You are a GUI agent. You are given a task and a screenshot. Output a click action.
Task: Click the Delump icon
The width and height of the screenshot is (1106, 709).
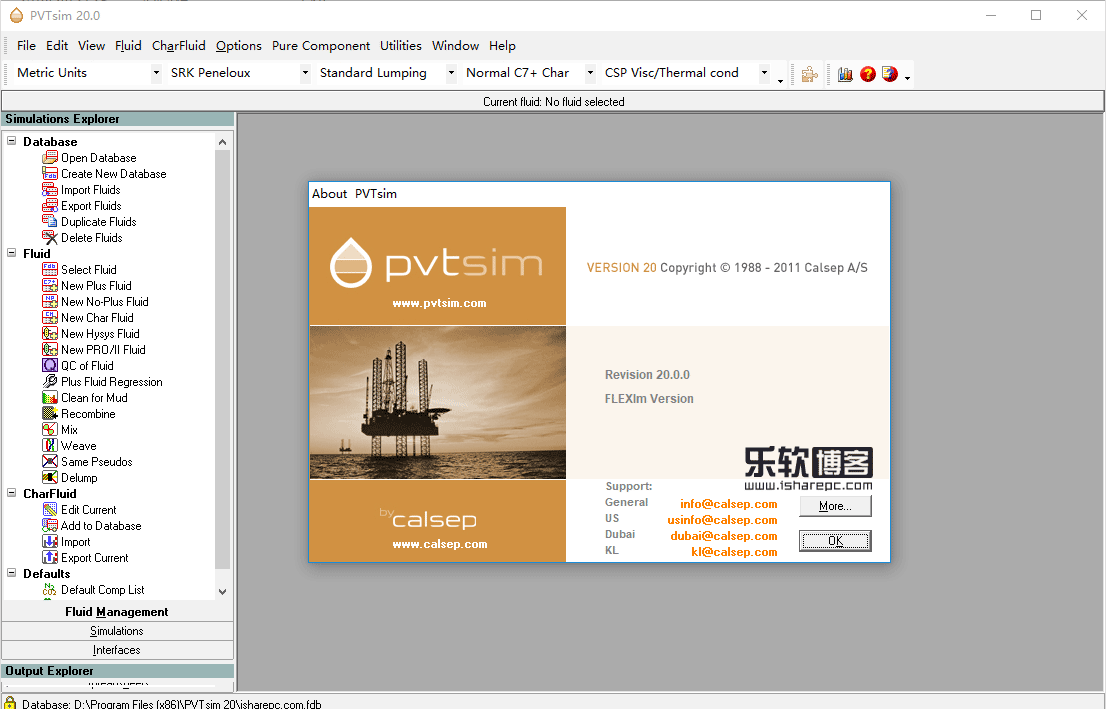tap(49, 478)
